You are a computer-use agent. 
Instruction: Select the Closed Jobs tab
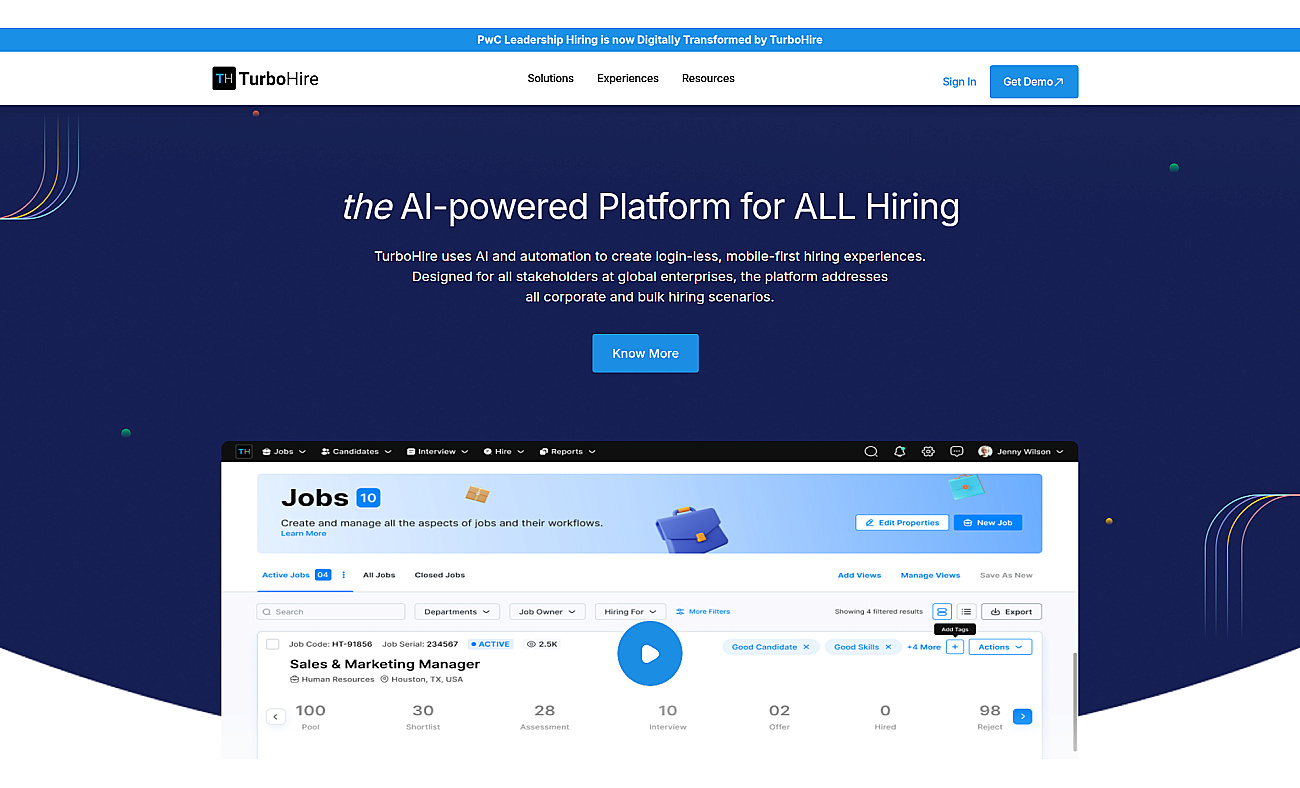(x=440, y=575)
